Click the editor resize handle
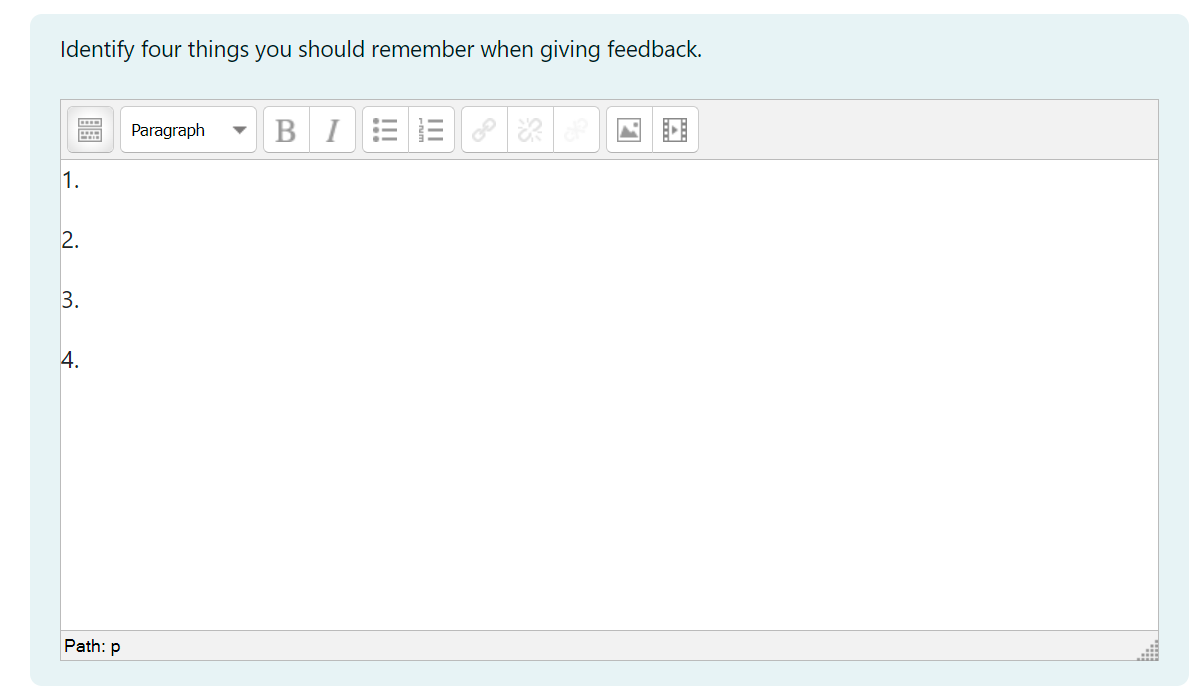The image size is (1195, 697). coord(1149,651)
